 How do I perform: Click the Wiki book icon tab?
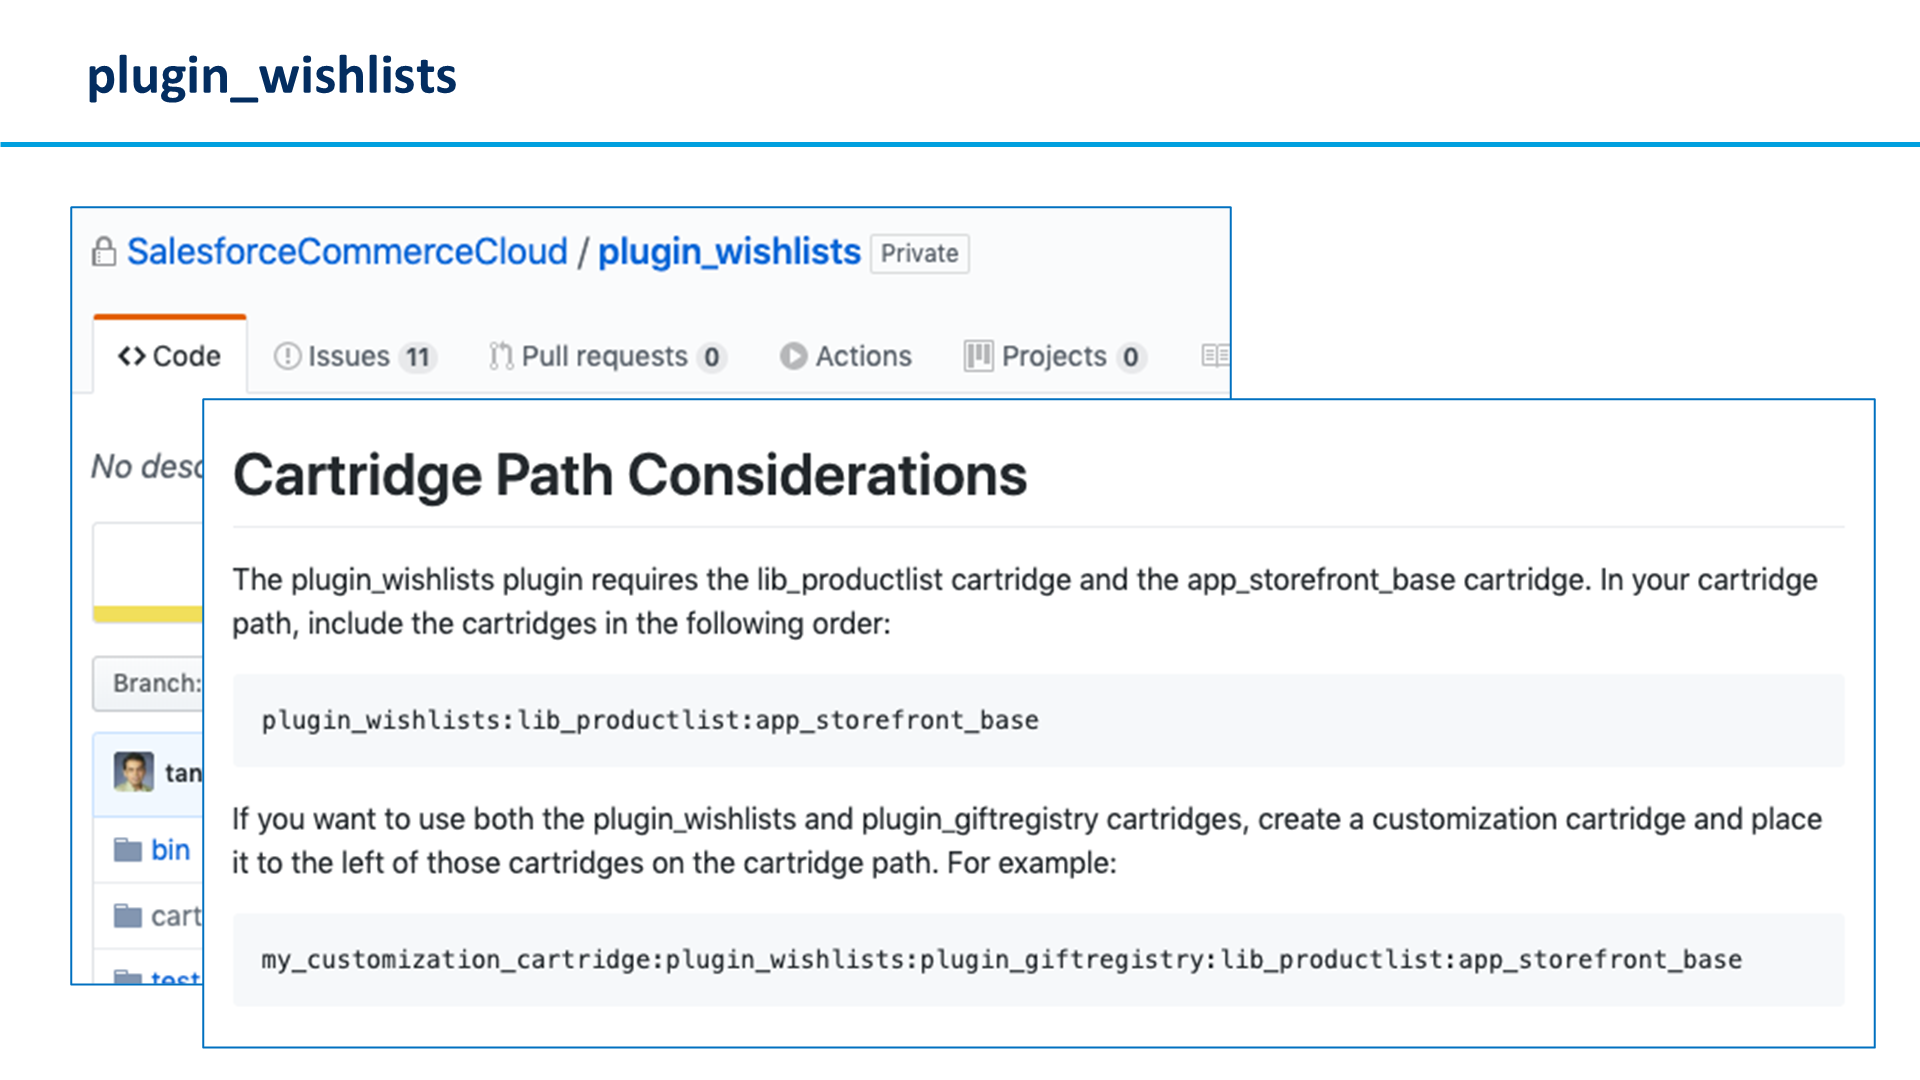1215,355
